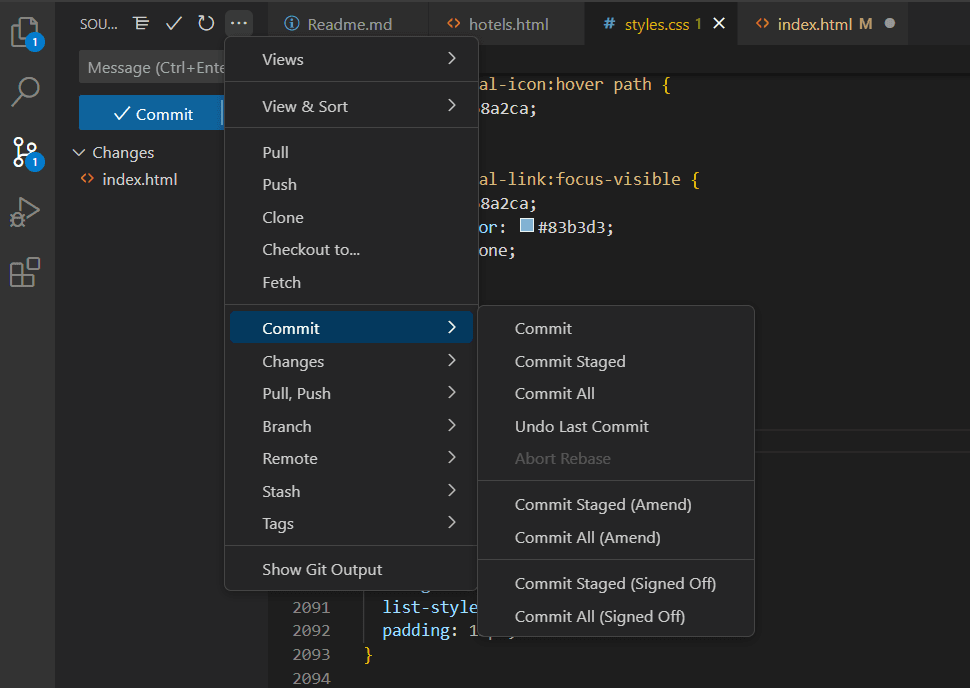Click line number 2091 in editor gutter
Viewport: 970px width, 688px height.
coord(311,608)
